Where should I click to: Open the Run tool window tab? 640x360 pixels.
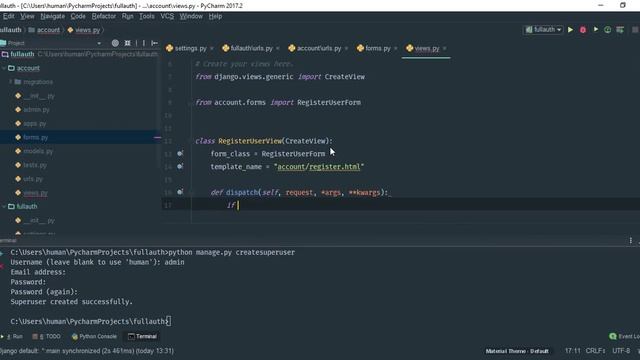(x=14, y=337)
